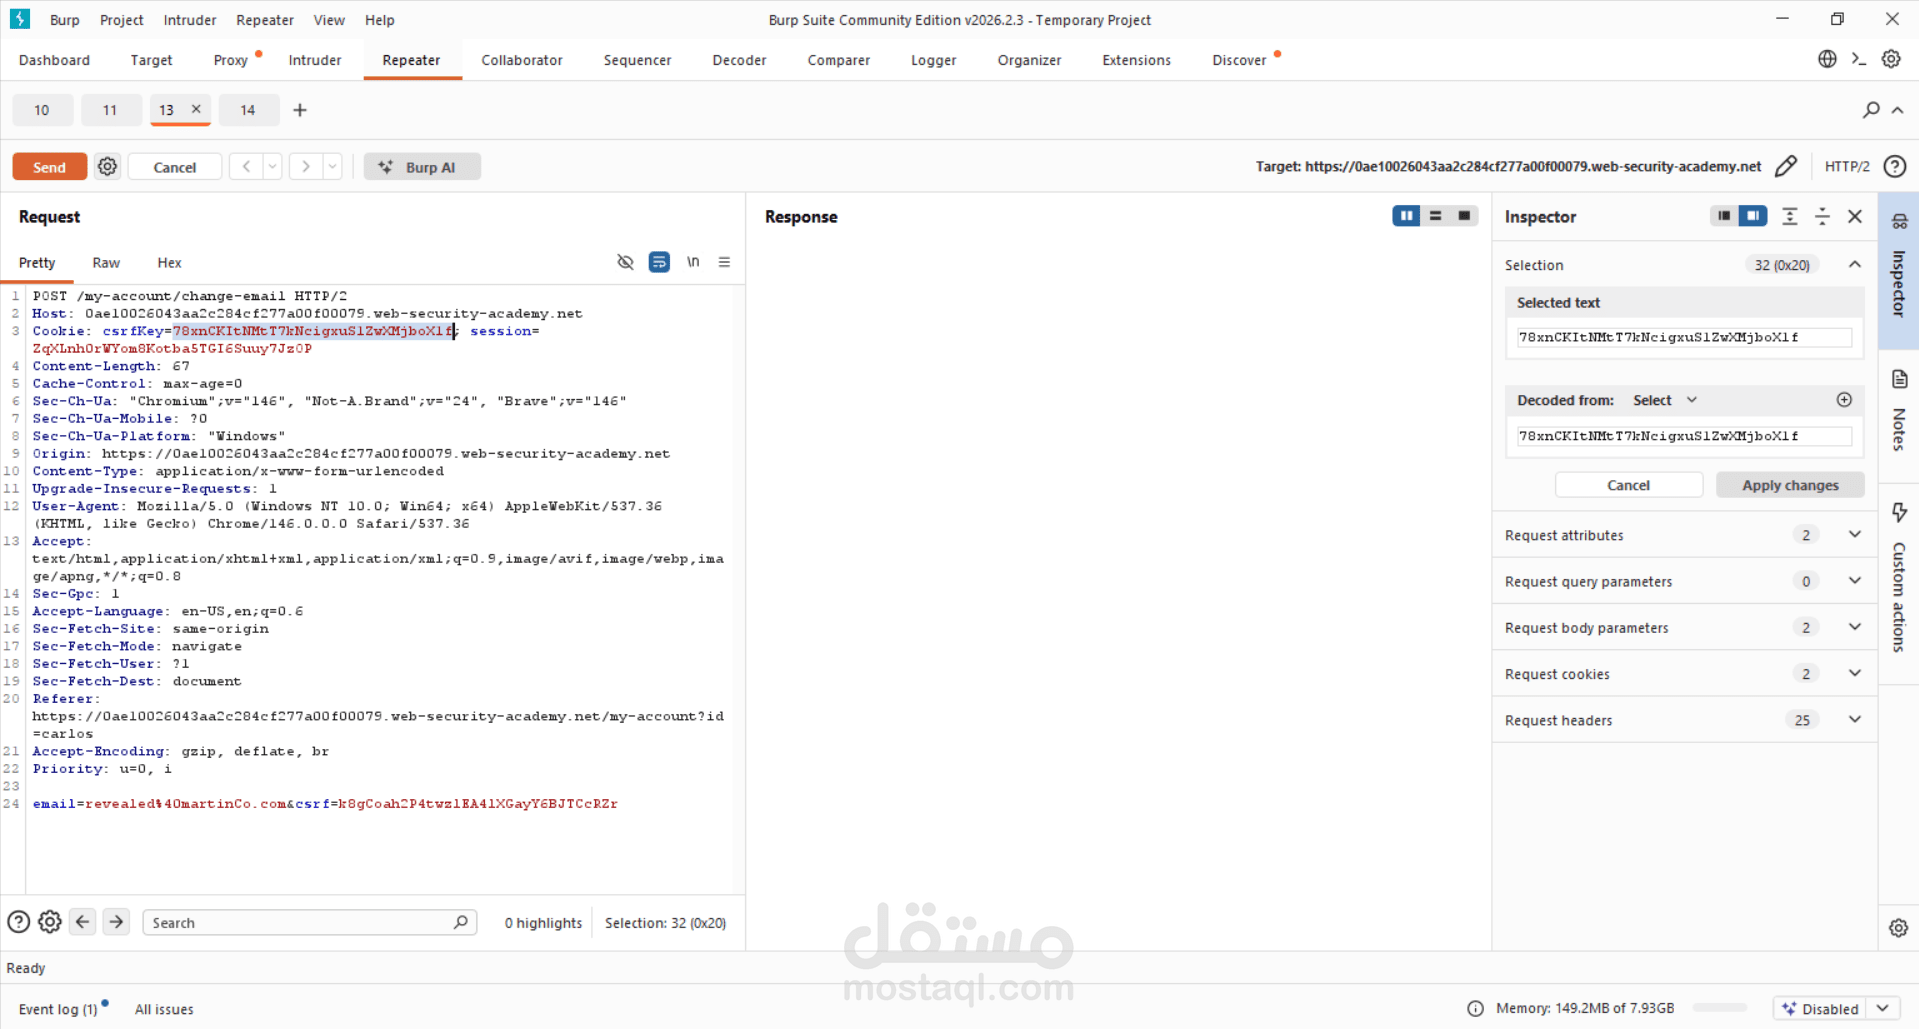
Task: Launch Burp AI
Action: click(x=421, y=167)
